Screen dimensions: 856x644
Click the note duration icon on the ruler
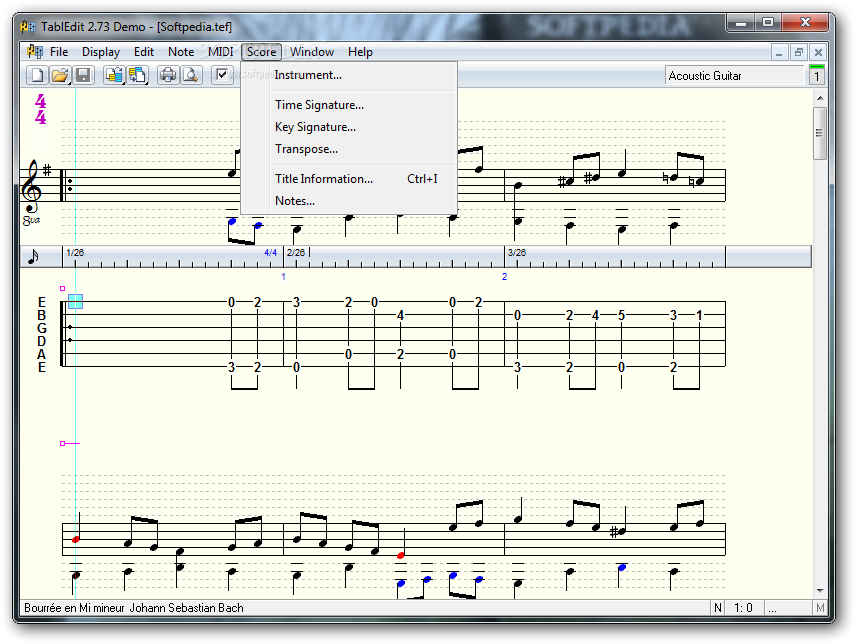[x=33, y=256]
